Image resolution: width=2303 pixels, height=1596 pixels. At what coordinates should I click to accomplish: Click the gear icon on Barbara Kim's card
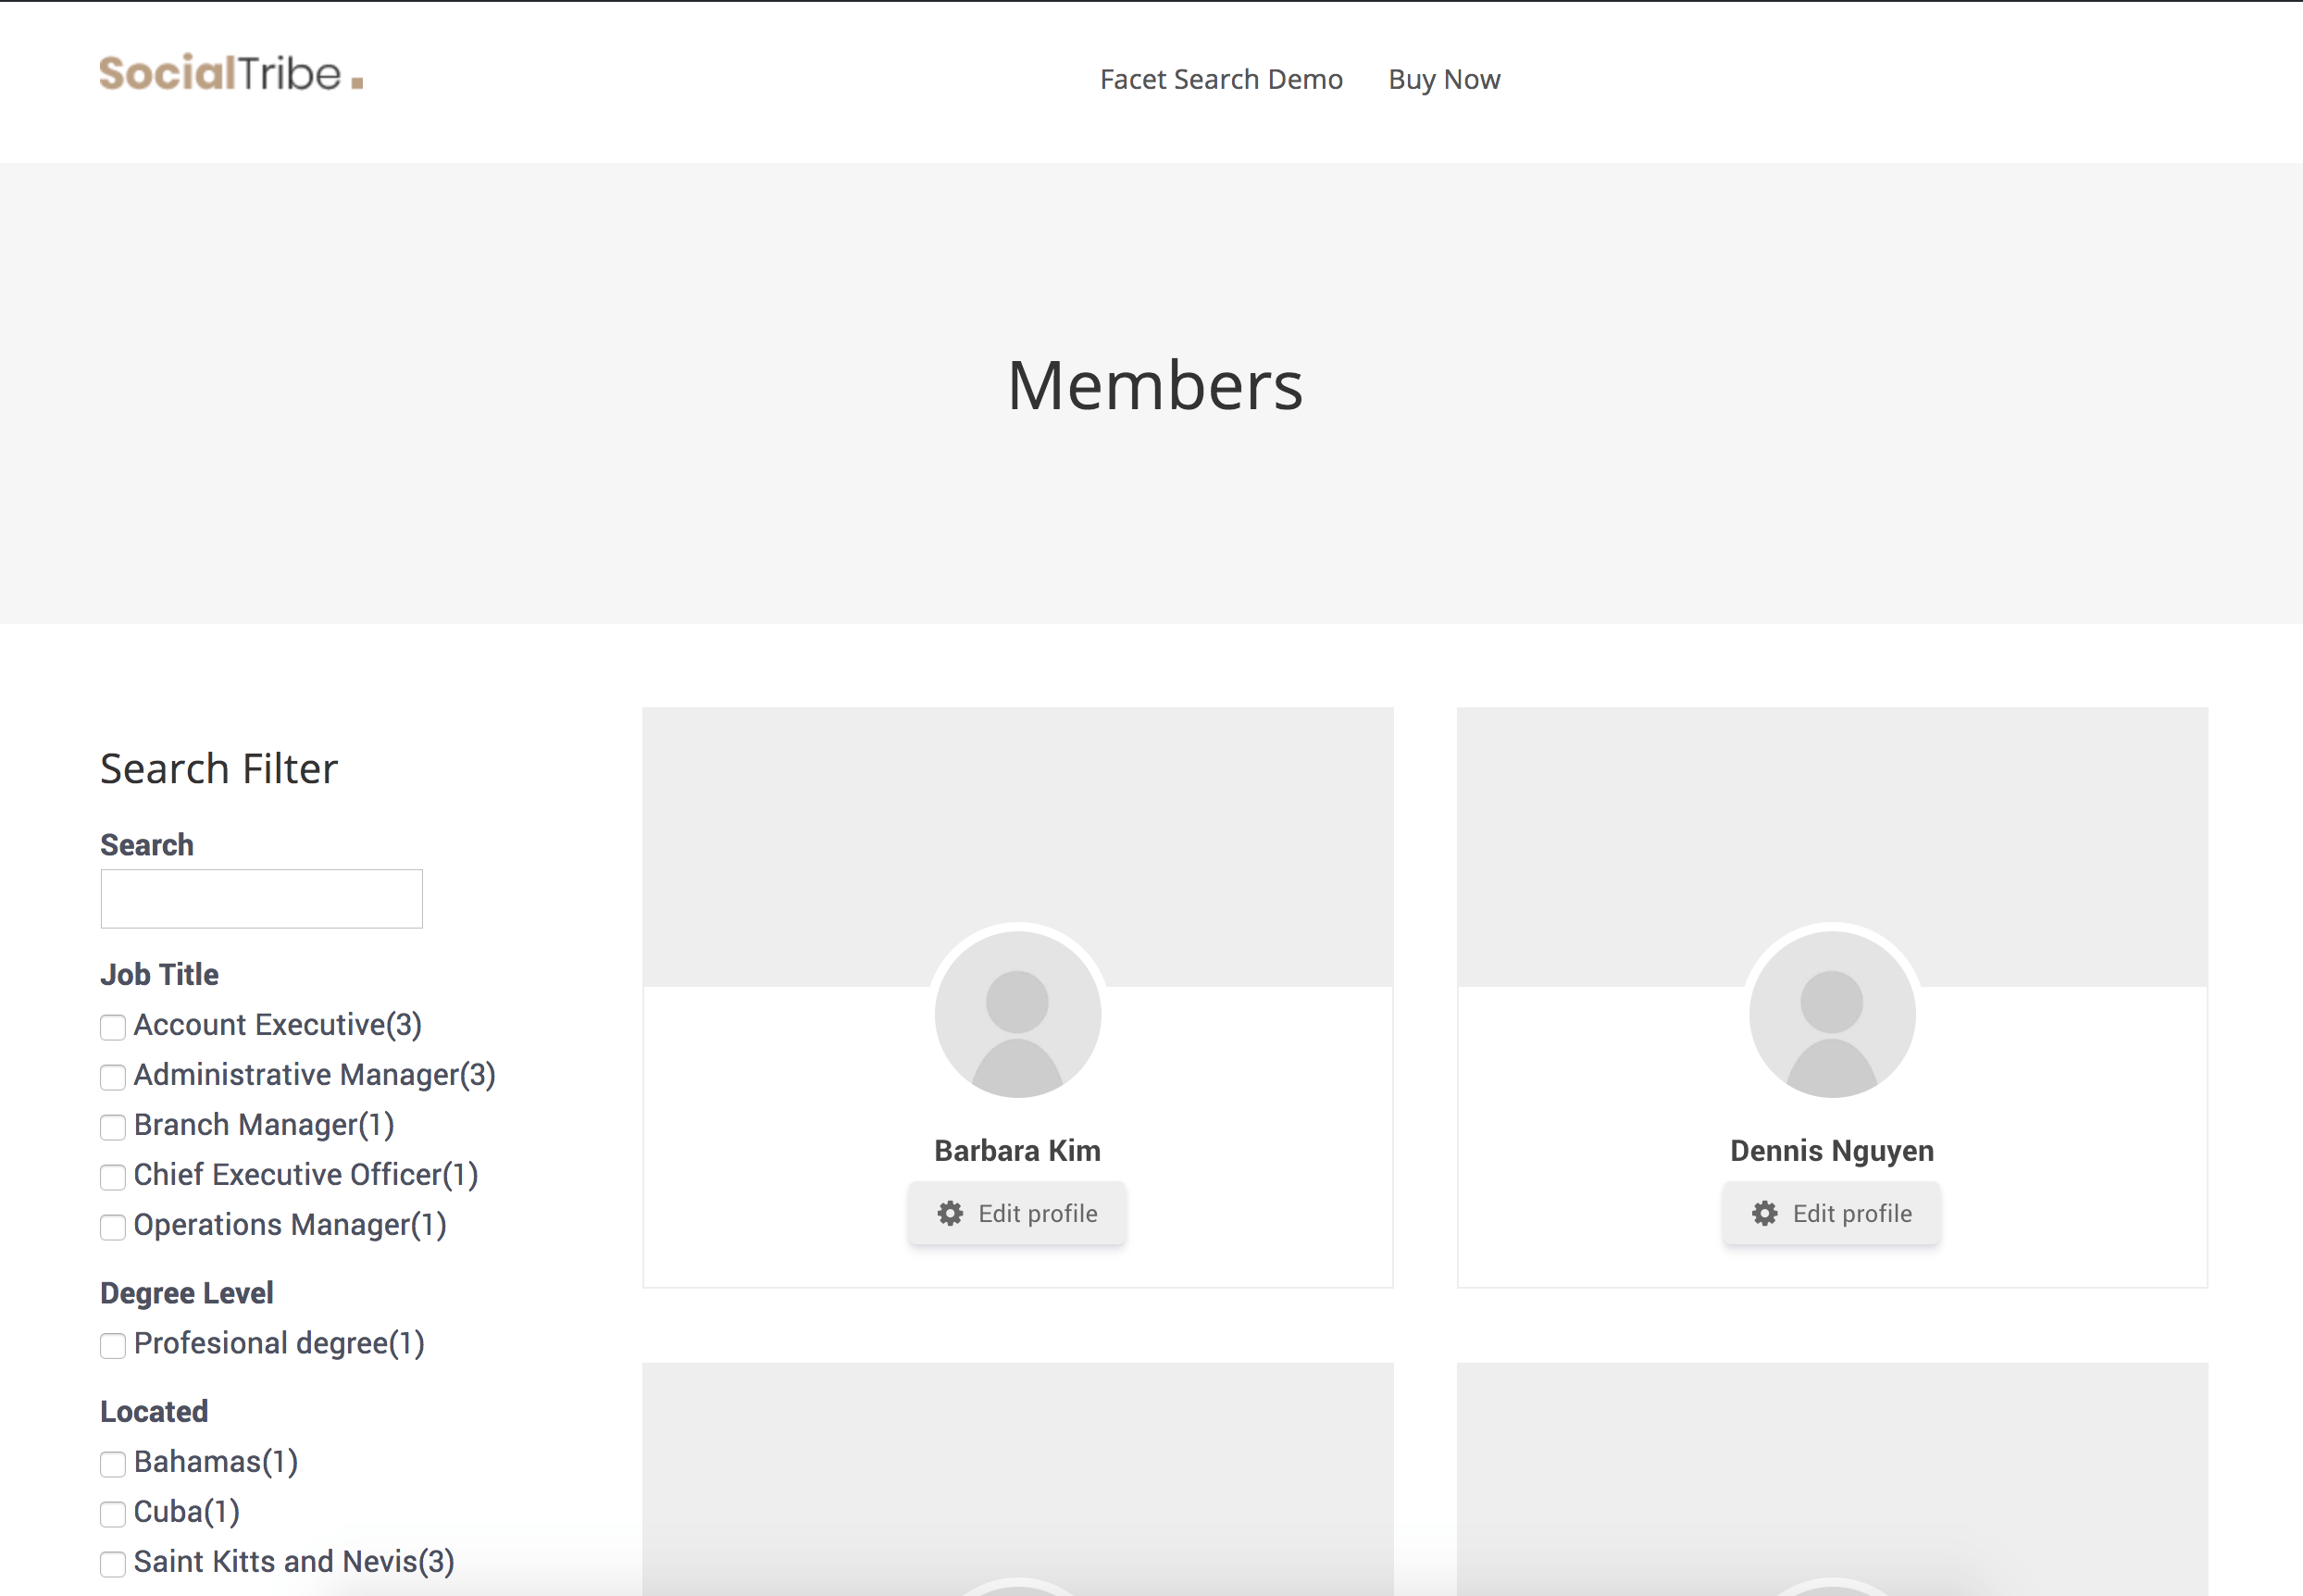[950, 1213]
